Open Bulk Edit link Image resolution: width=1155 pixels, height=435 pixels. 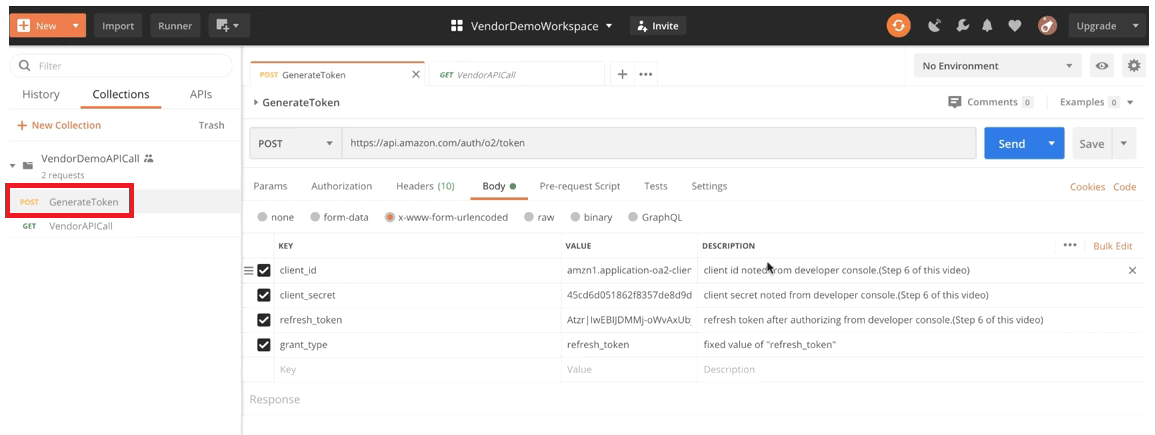pos(1113,246)
